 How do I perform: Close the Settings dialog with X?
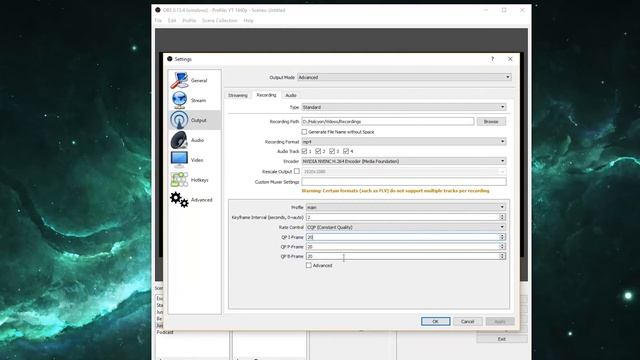click(x=510, y=59)
